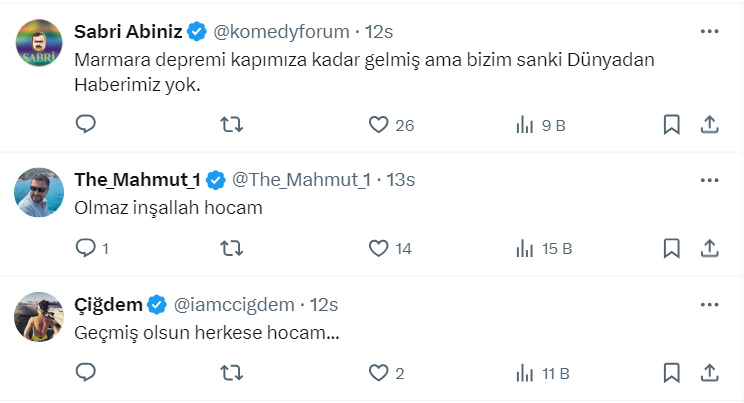Screen dimensions: 744x403
Task: Bookmark The_Mahmut_1's tweet
Action: point(672,248)
